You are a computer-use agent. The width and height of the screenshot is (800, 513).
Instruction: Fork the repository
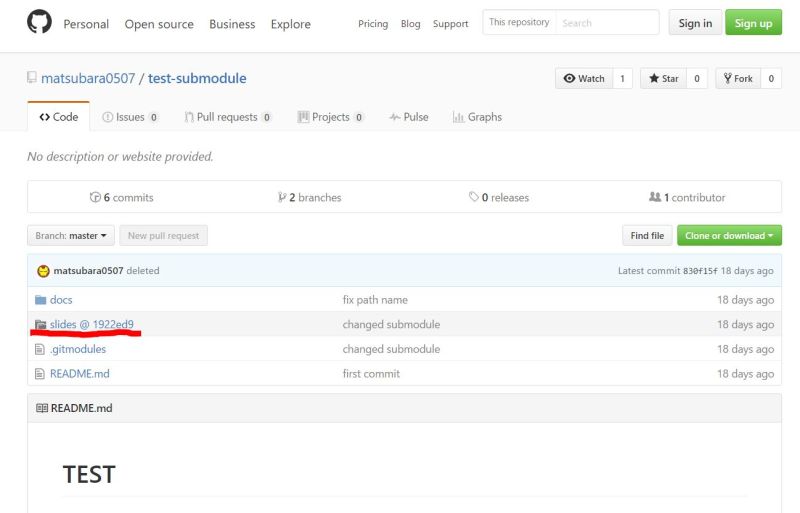pos(738,79)
